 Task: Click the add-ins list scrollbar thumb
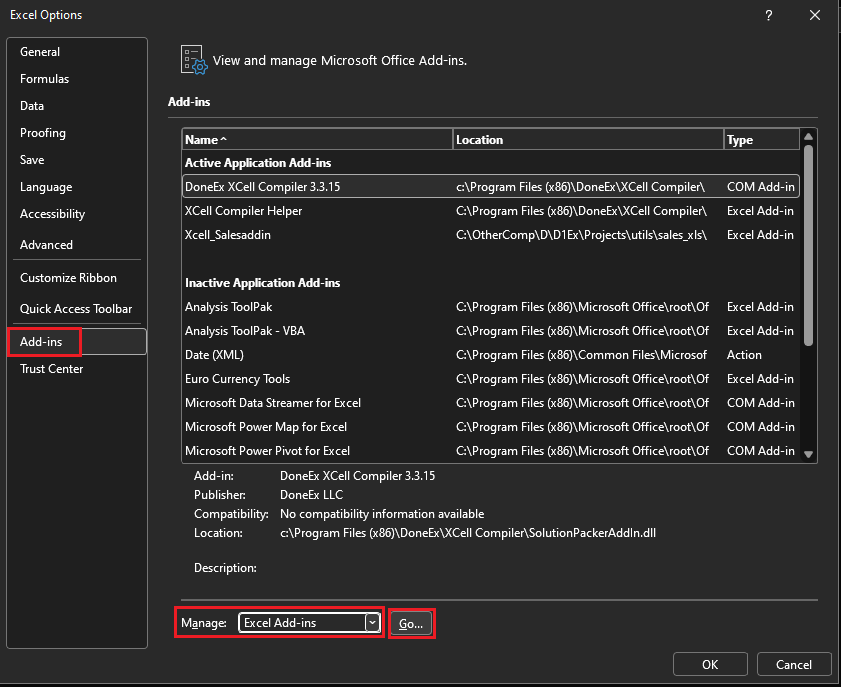click(808, 245)
